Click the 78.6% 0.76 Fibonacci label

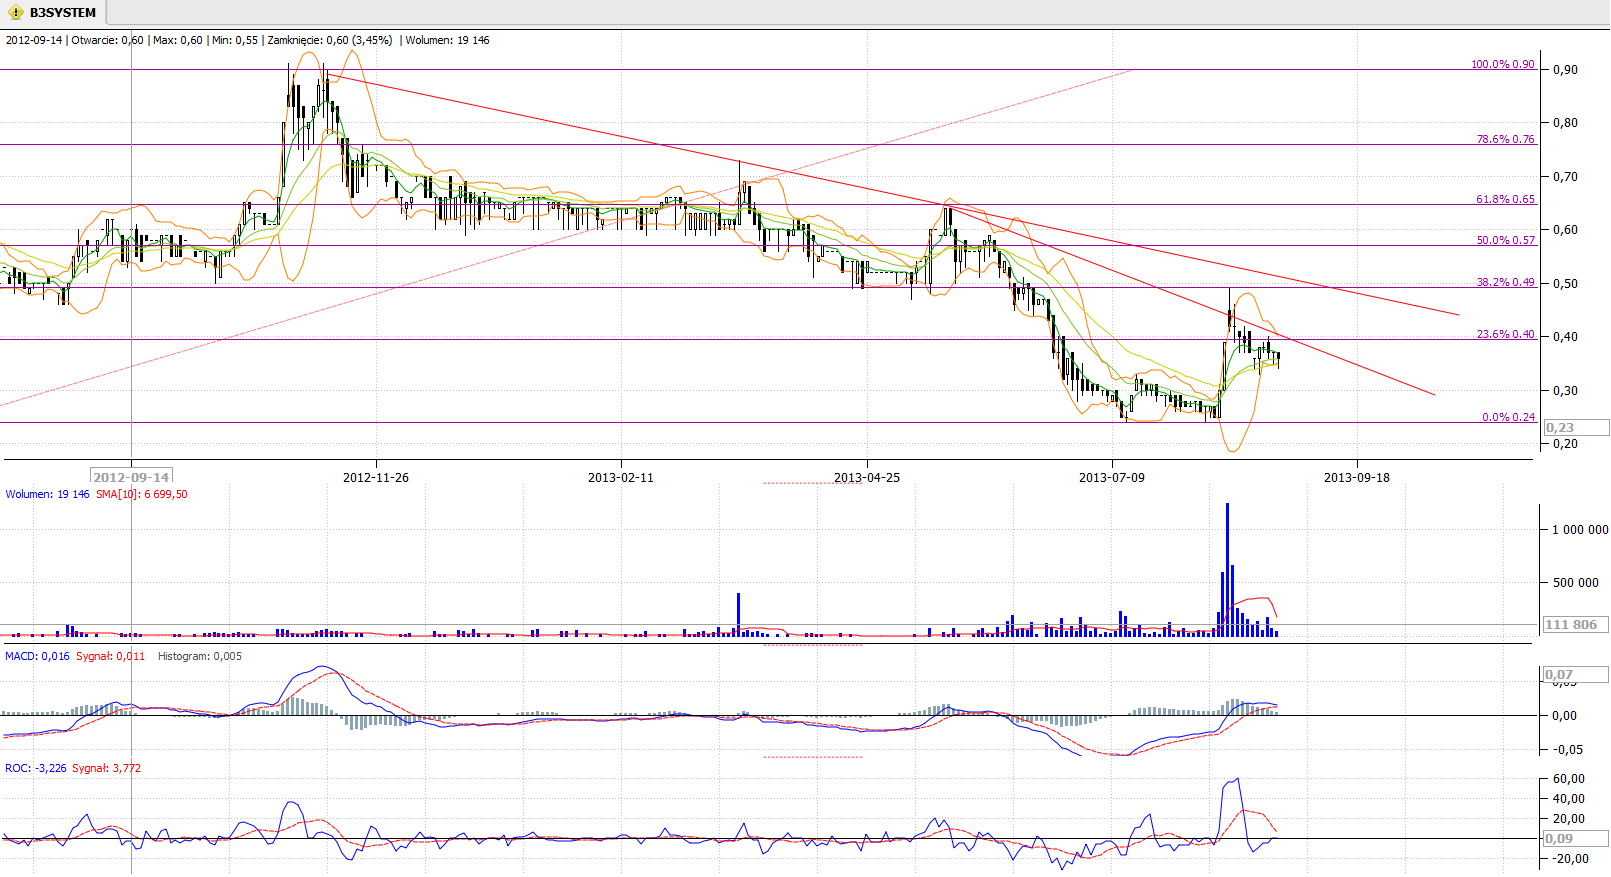pos(1505,139)
